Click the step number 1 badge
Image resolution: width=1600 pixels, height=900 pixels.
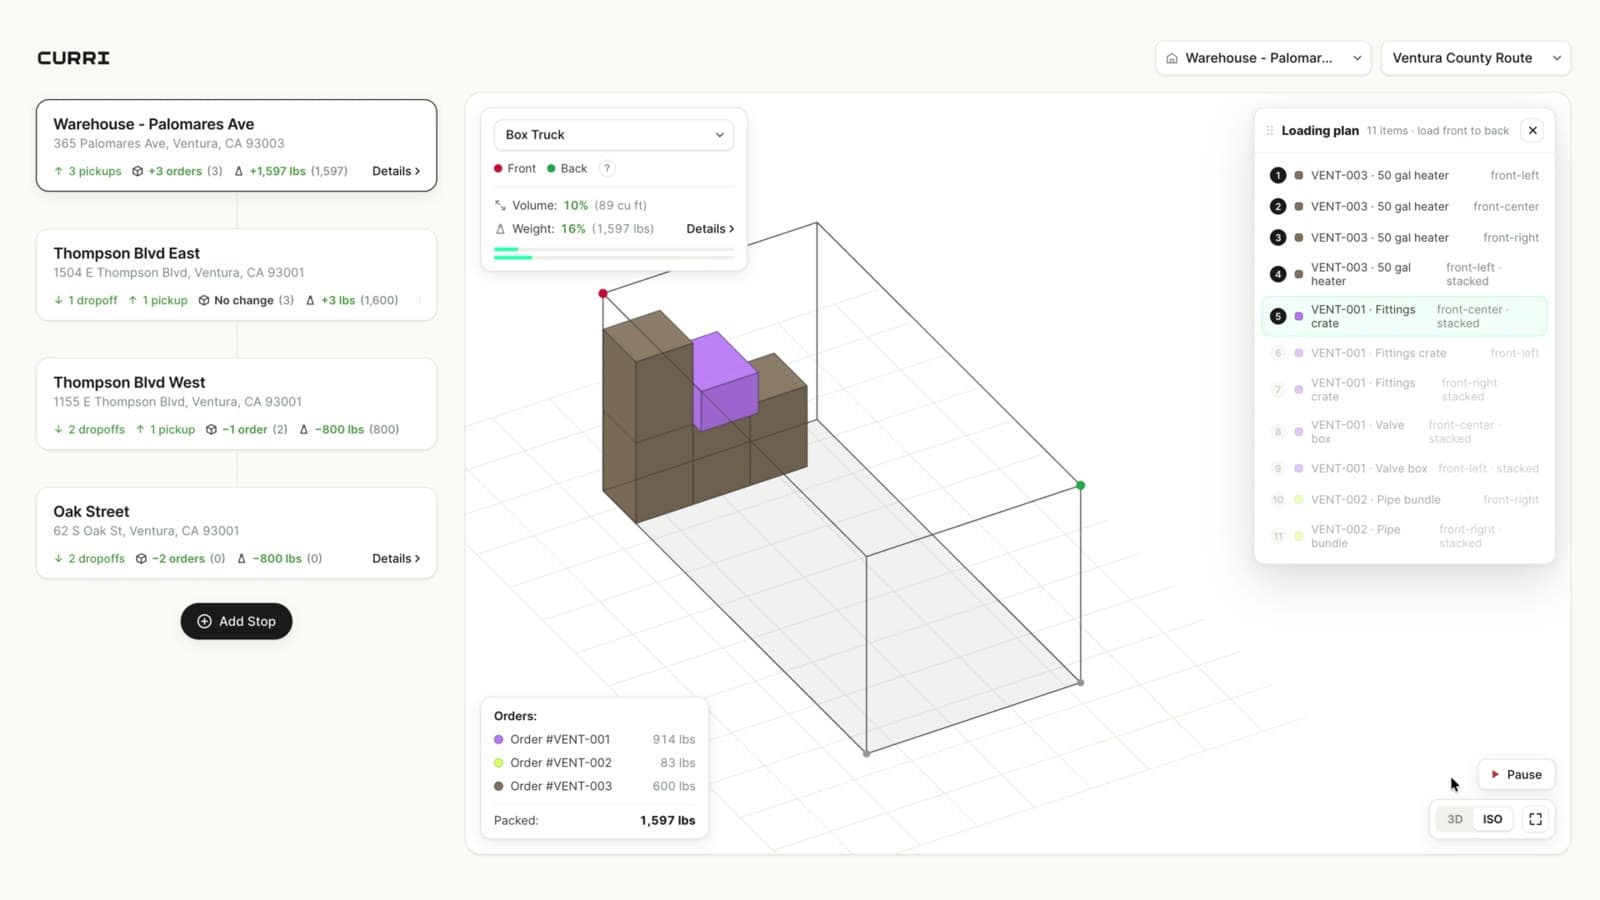tap(1277, 175)
